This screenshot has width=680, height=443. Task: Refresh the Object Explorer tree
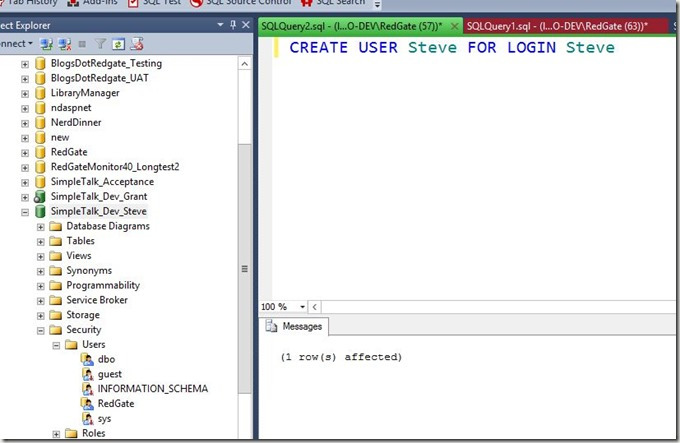(118, 44)
